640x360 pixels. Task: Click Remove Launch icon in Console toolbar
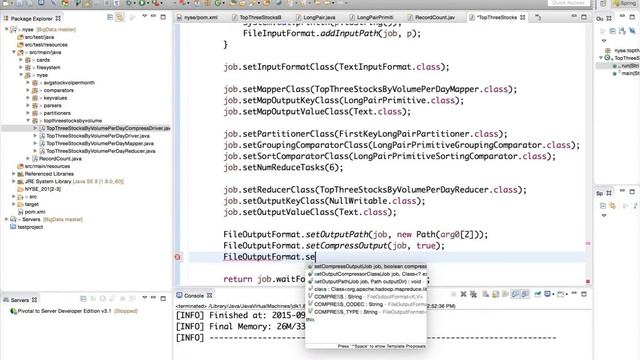pos(463,294)
